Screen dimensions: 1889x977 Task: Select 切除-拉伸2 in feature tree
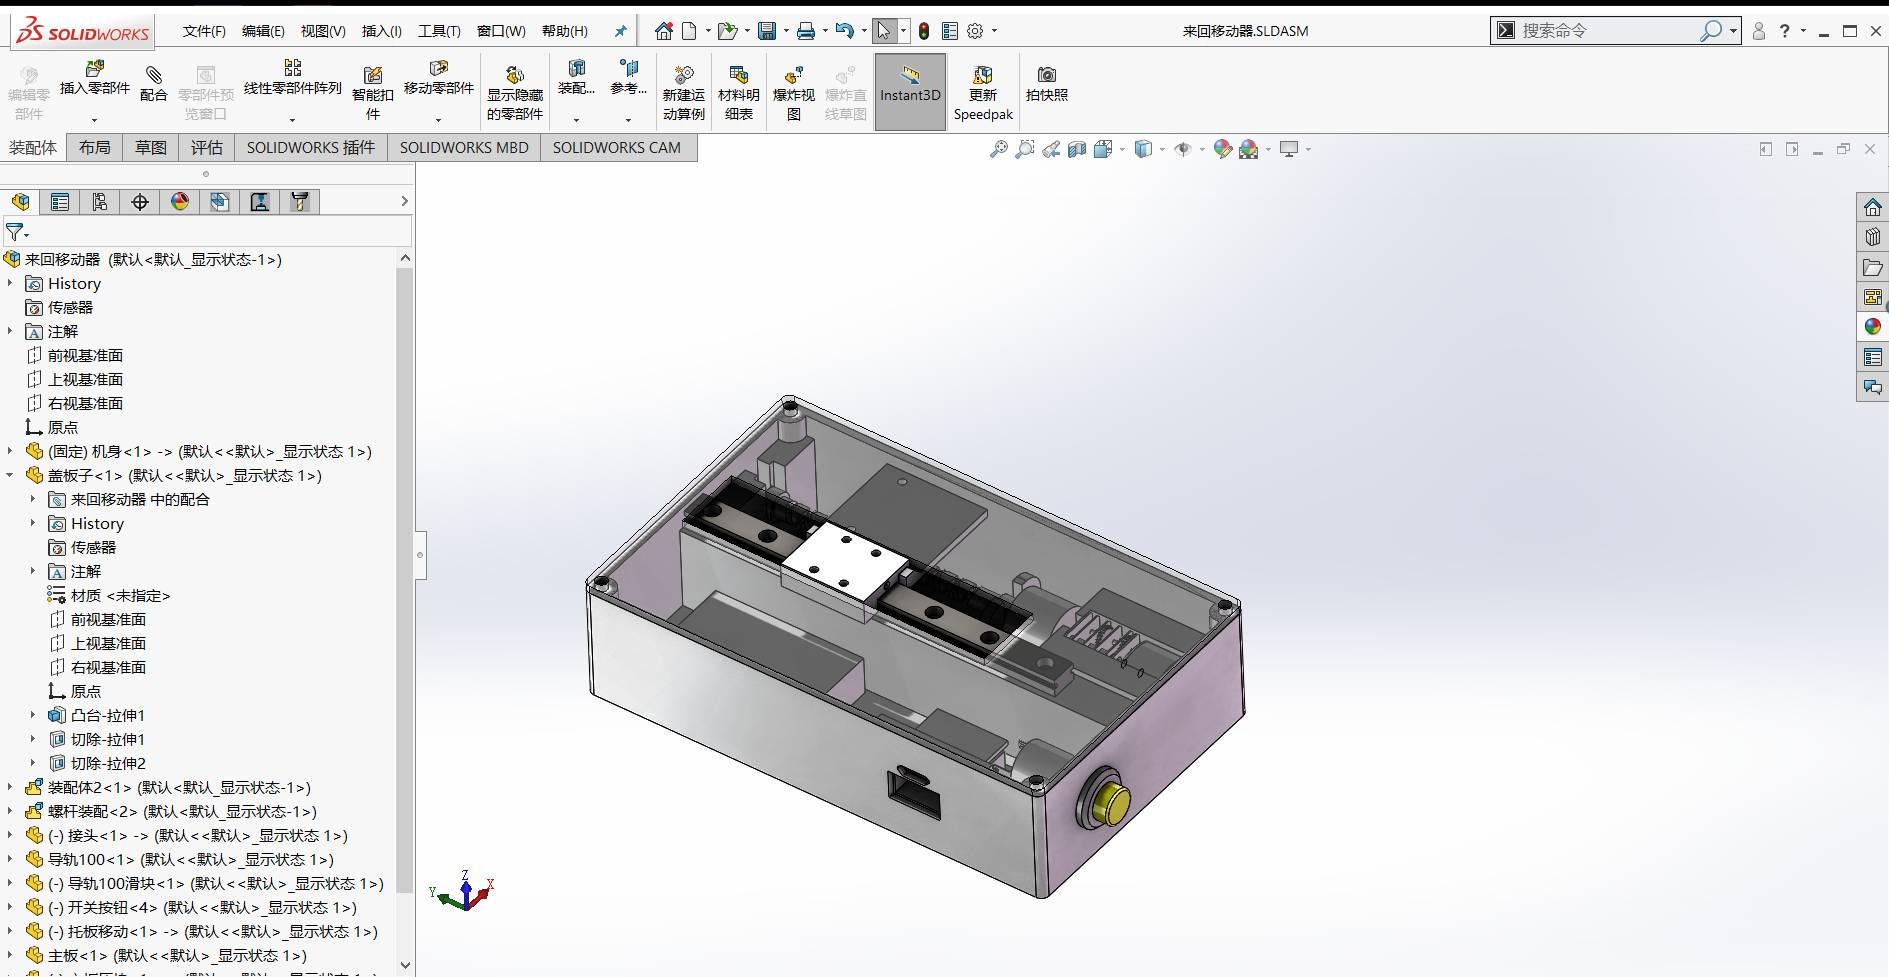point(108,763)
